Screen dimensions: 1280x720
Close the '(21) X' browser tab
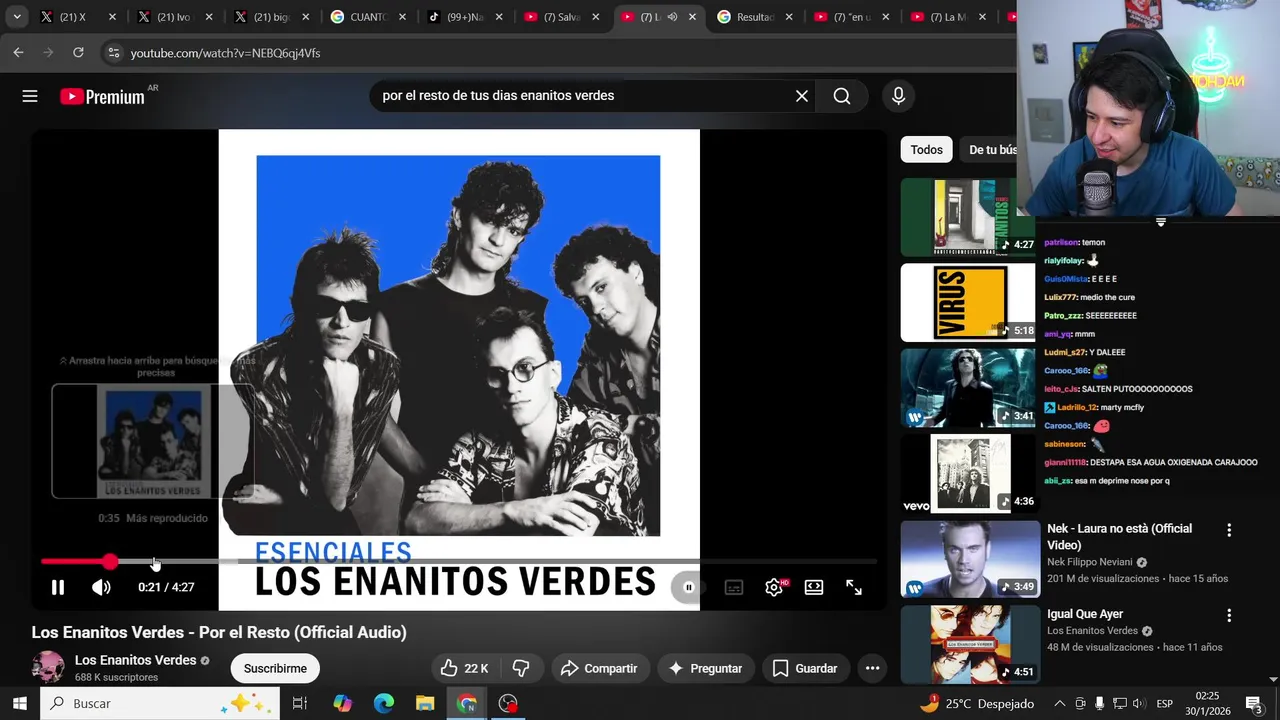(x=112, y=17)
